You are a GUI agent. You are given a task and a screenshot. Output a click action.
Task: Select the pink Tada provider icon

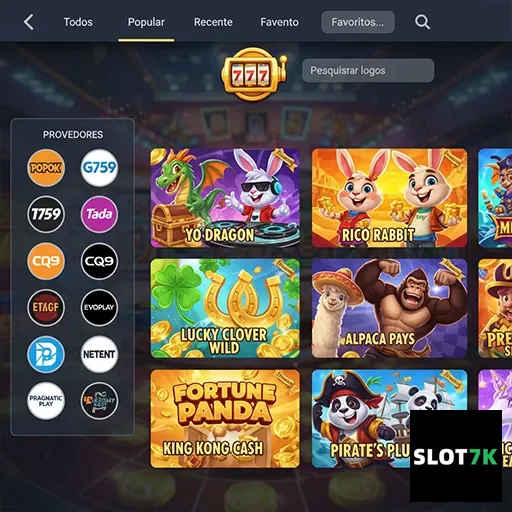(x=99, y=214)
